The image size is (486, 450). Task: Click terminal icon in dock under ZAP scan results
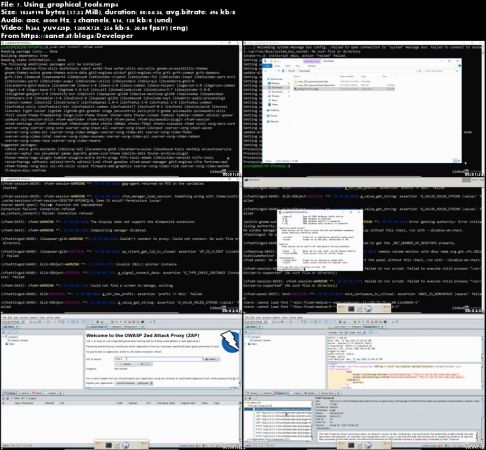click(351, 445)
